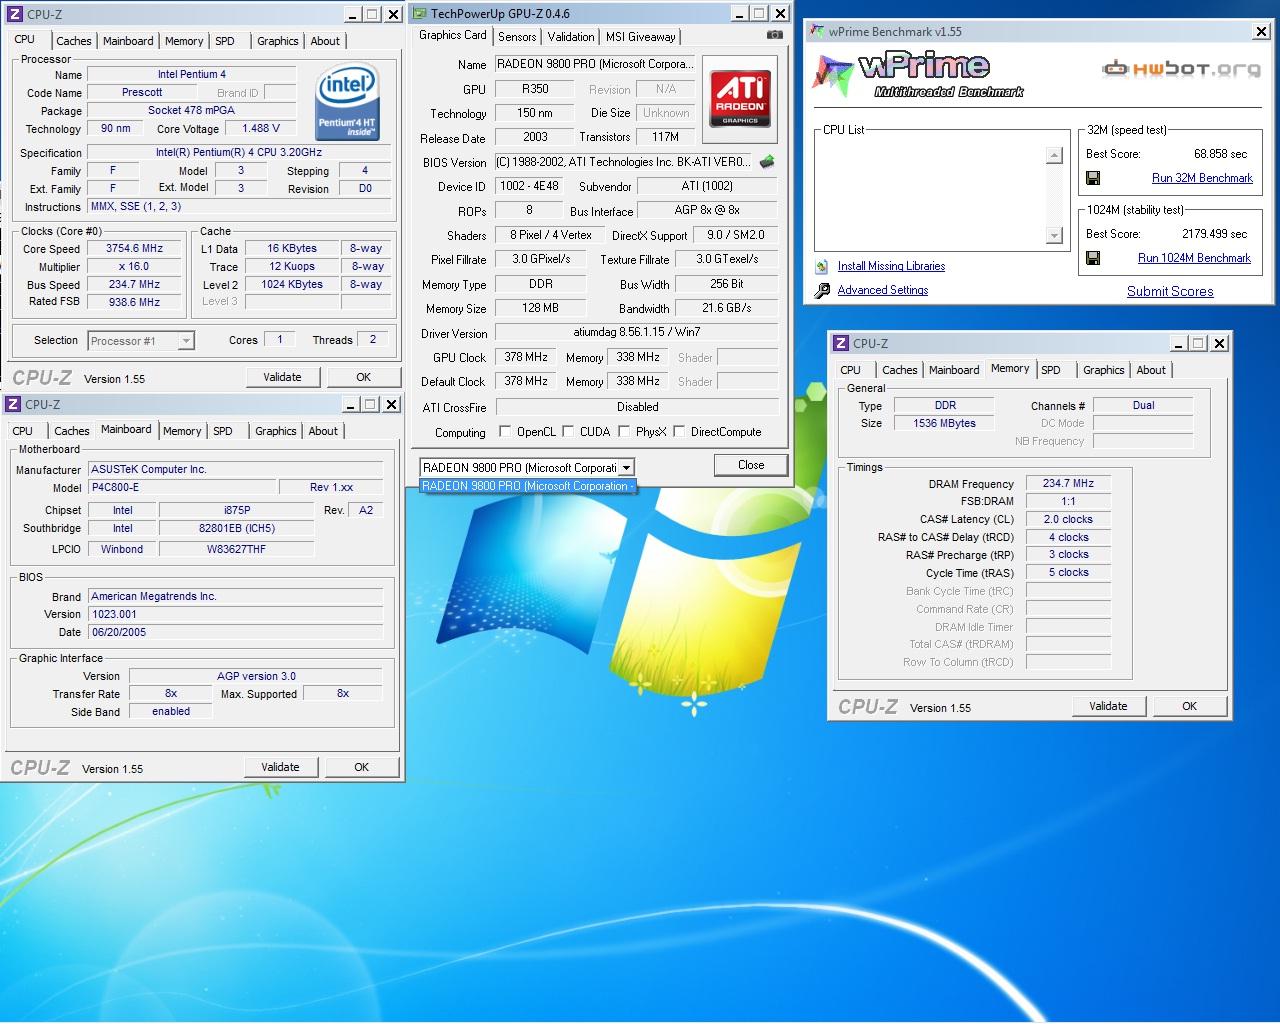Click the floppy save icon under 1024M score
This screenshot has width=1280, height=1024.
[x=1093, y=258]
